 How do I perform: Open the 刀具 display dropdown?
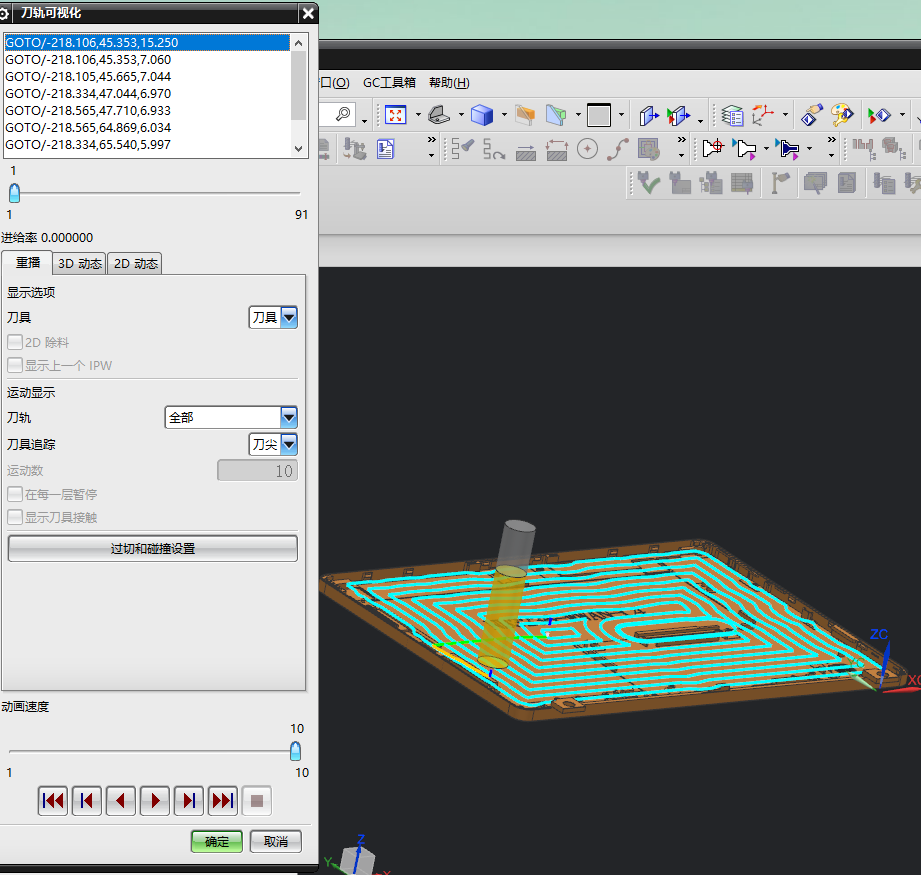[x=289, y=317]
